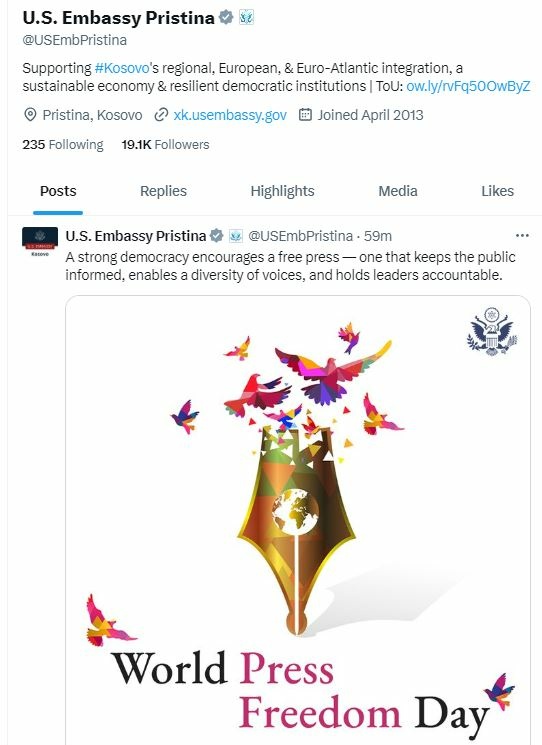
Task: Click the link chain icon beside website
Action: pos(162,115)
